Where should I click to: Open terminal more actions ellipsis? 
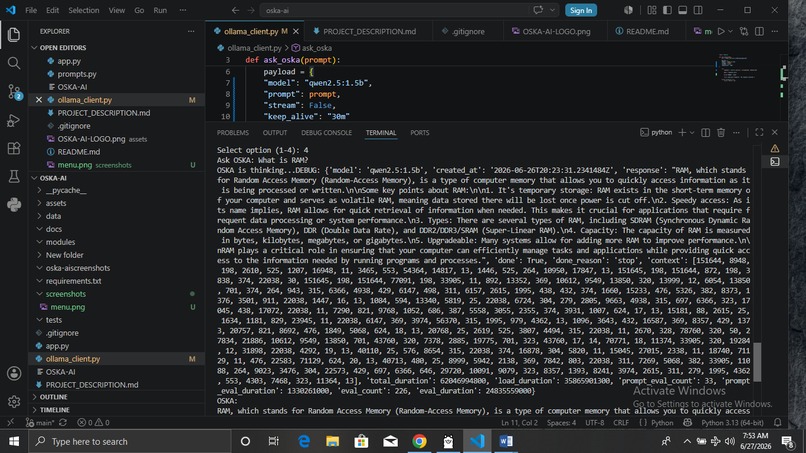click(736, 133)
